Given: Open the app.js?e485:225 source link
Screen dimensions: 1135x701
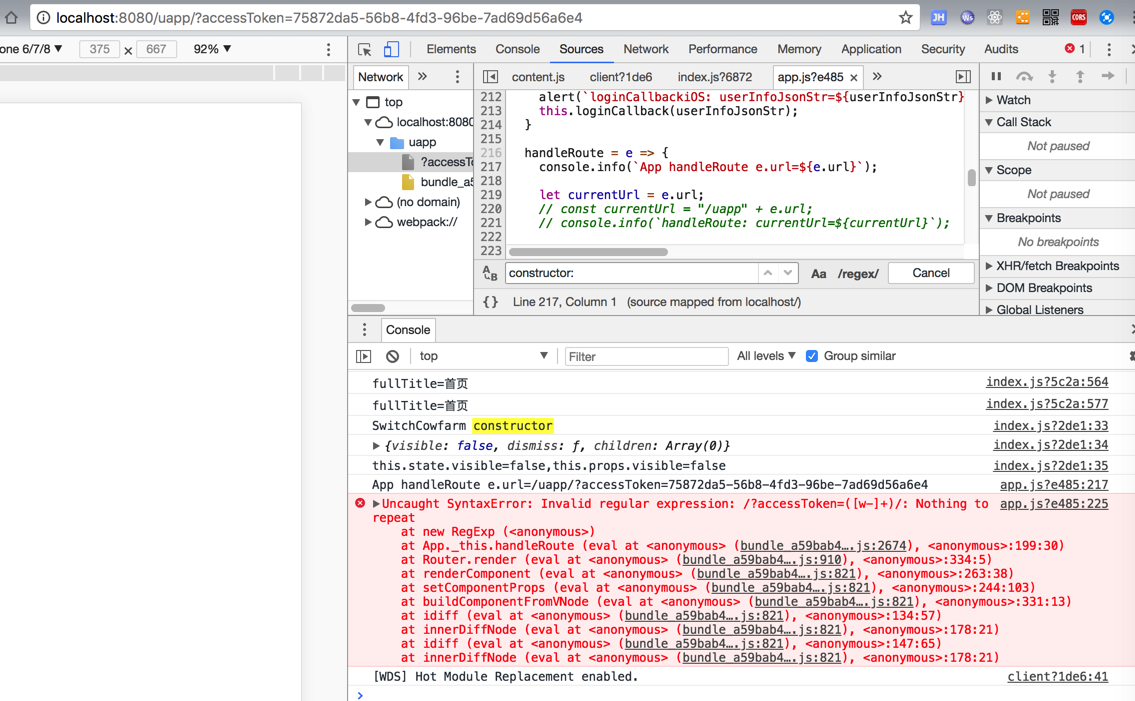Looking at the screenshot, I should (1053, 504).
